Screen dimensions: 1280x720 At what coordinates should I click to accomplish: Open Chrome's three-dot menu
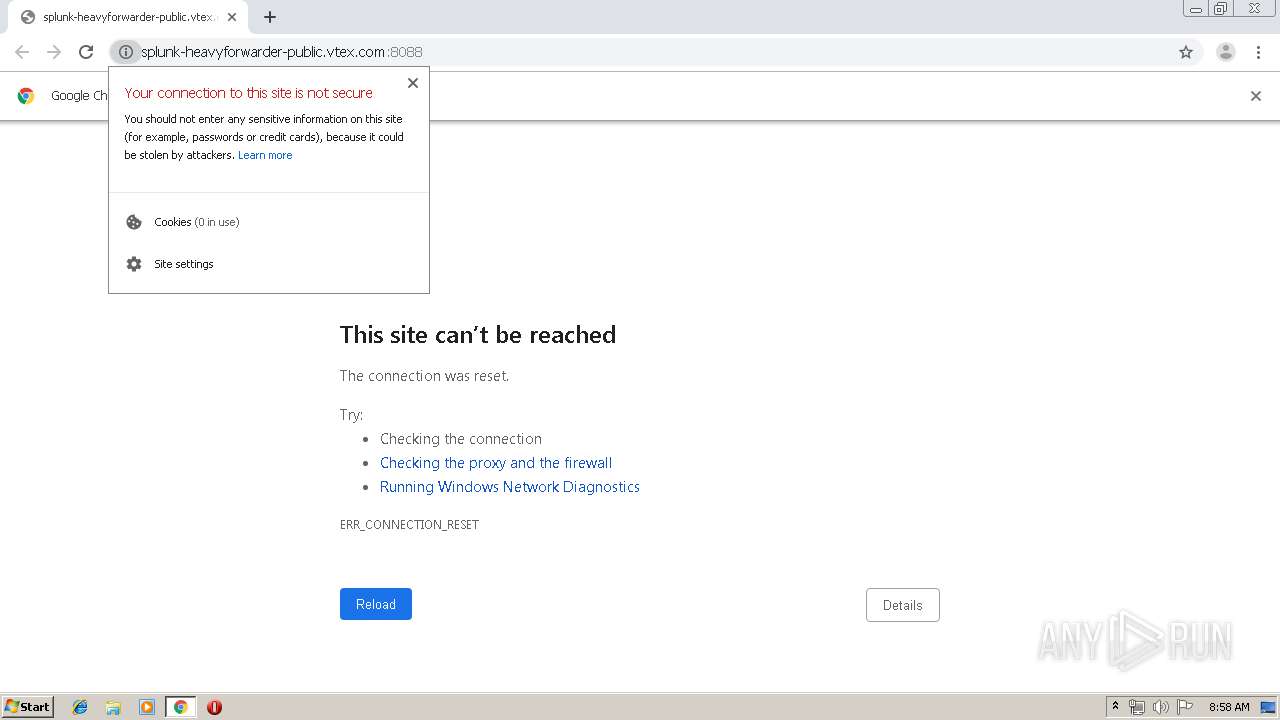[1259, 52]
